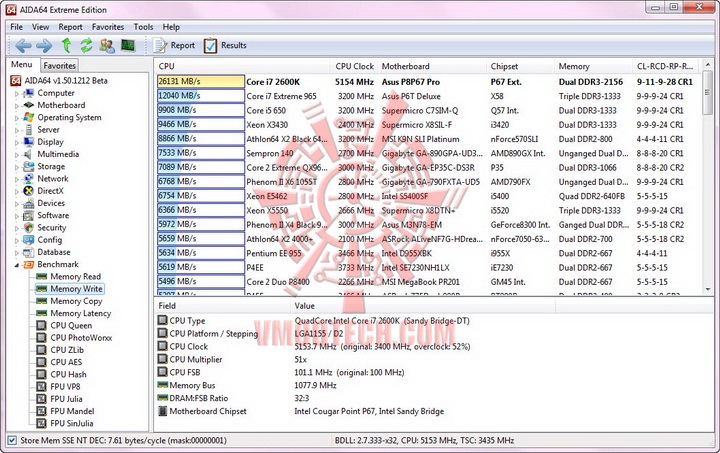
Task: Toggle the Store Mem SSE checkbox in status bar
Action: pos(12,441)
